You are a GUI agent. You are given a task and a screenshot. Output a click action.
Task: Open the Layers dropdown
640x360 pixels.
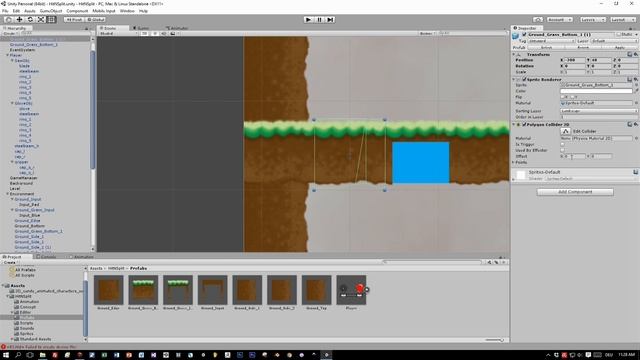[x=592, y=20]
